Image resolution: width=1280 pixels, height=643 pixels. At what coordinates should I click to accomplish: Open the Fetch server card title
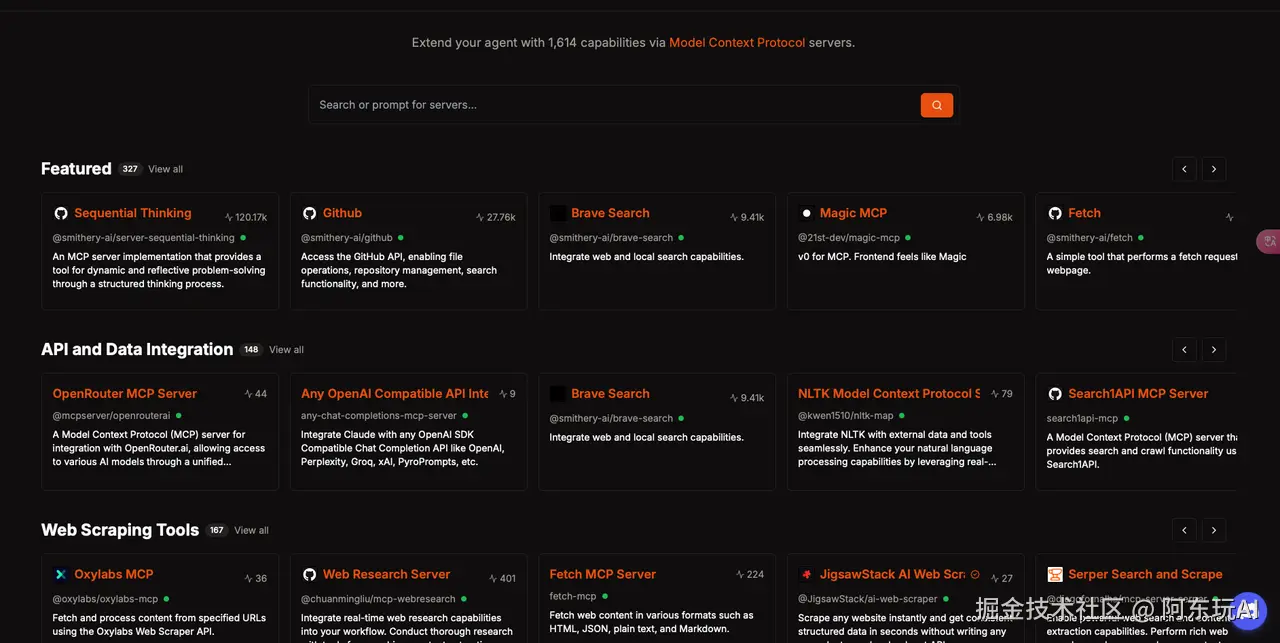[x=1084, y=213]
